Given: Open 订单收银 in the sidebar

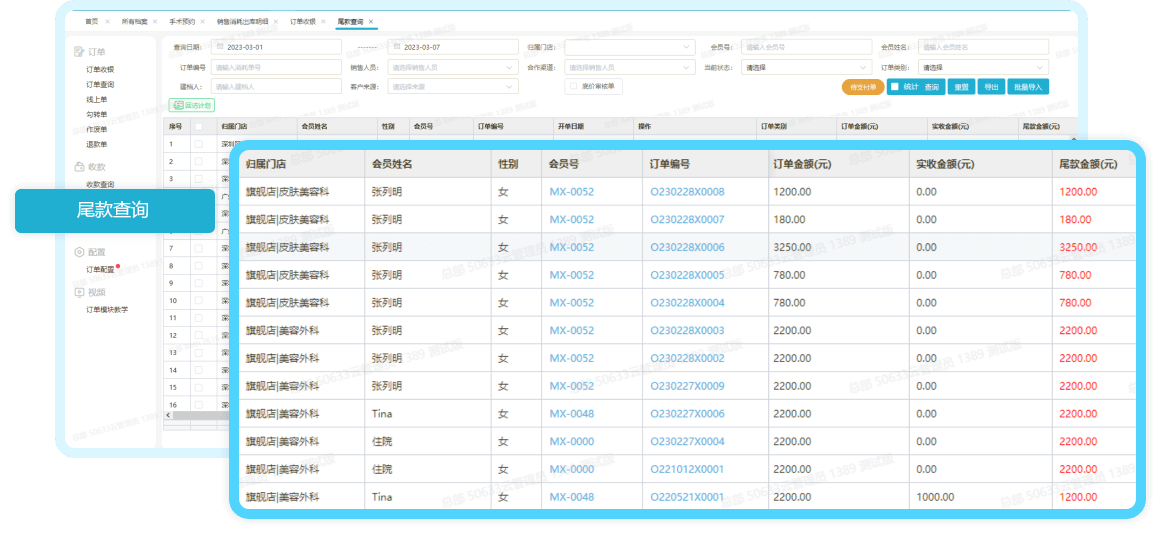Looking at the screenshot, I should pyautogui.click(x=100, y=70).
